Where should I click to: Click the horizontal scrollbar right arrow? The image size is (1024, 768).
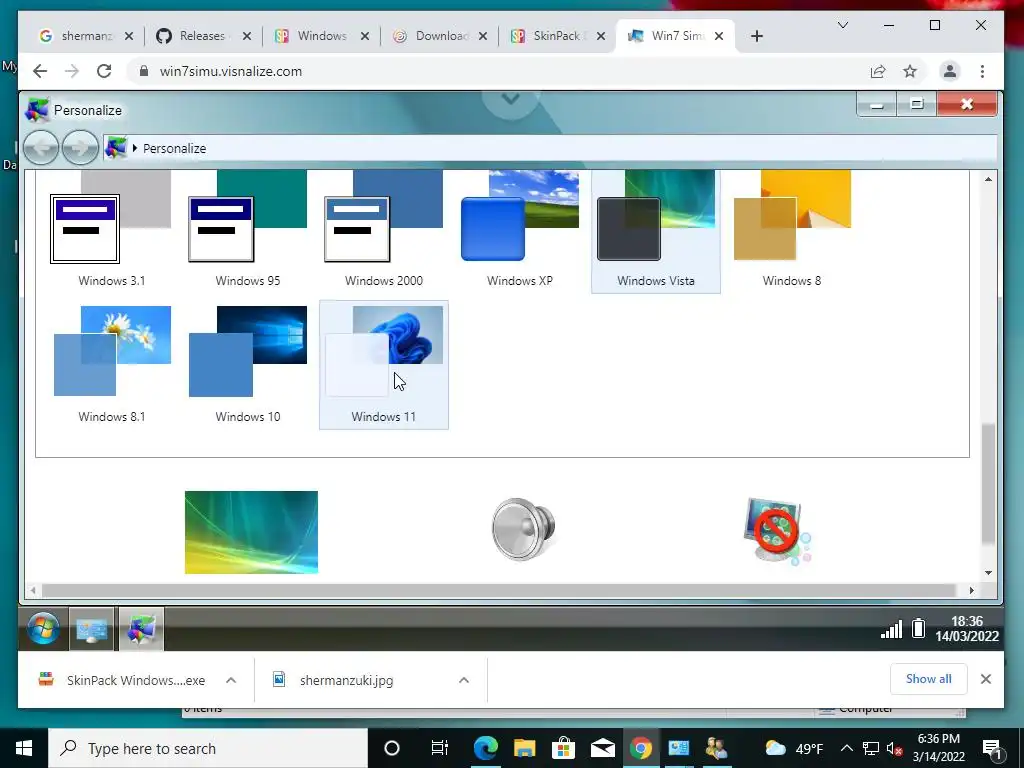point(972,590)
